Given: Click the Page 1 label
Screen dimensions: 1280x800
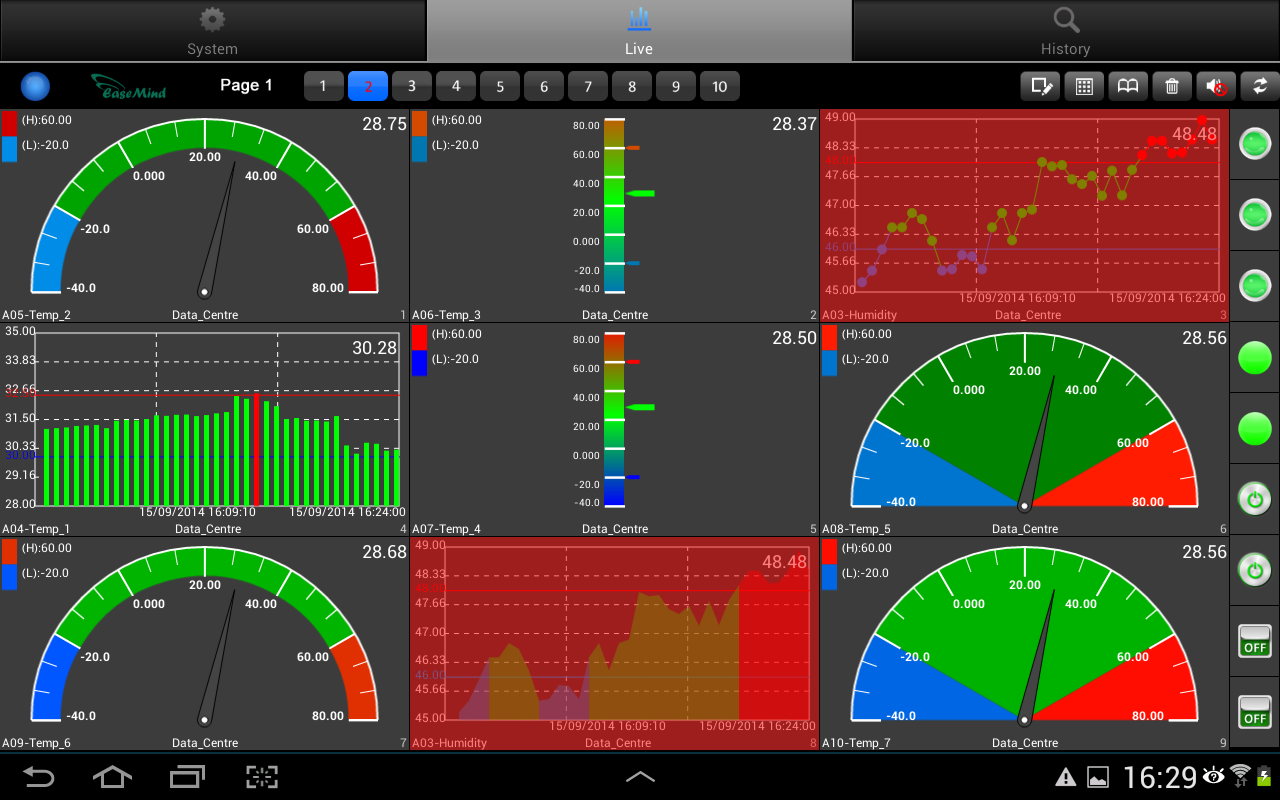Looking at the screenshot, I should tap(246, 85).
